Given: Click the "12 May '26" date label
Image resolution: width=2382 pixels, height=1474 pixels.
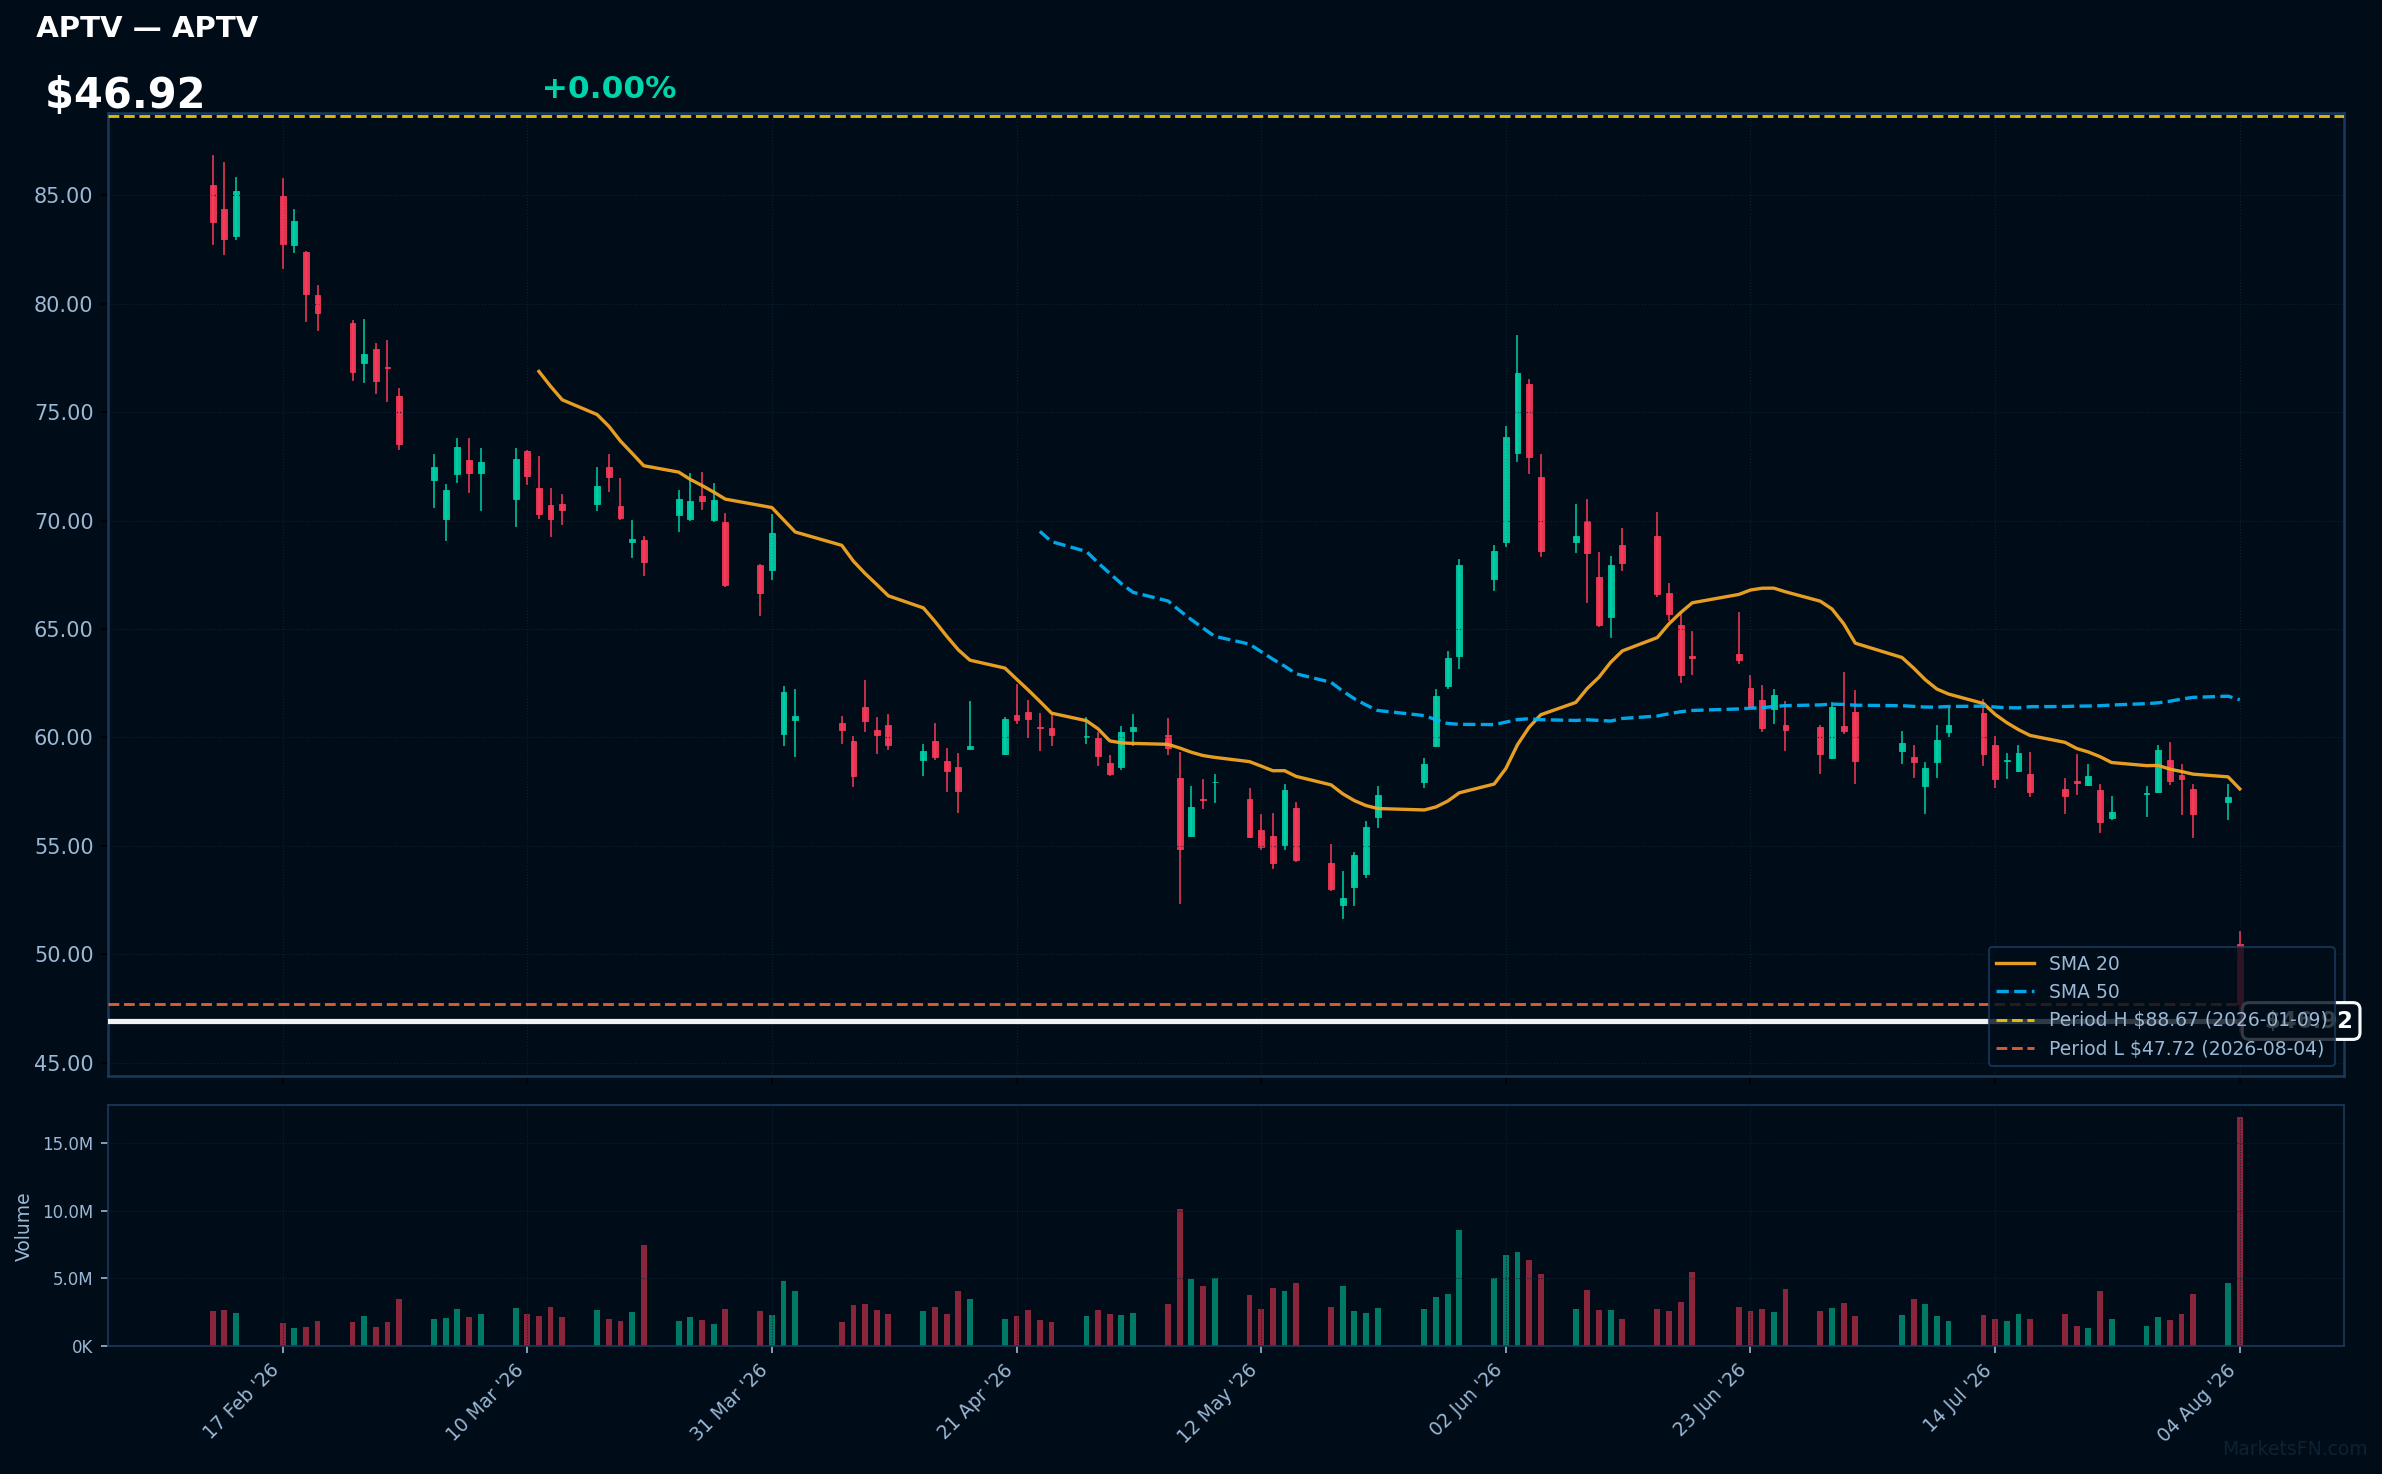Looking at the screenshot, I should (x=1217, y=1402).
